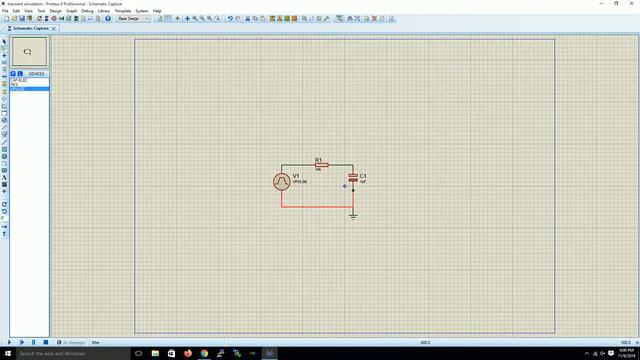Select capacitor C1 on the schematic
Screen dimensions: 640x360
(x=353, y=178)
